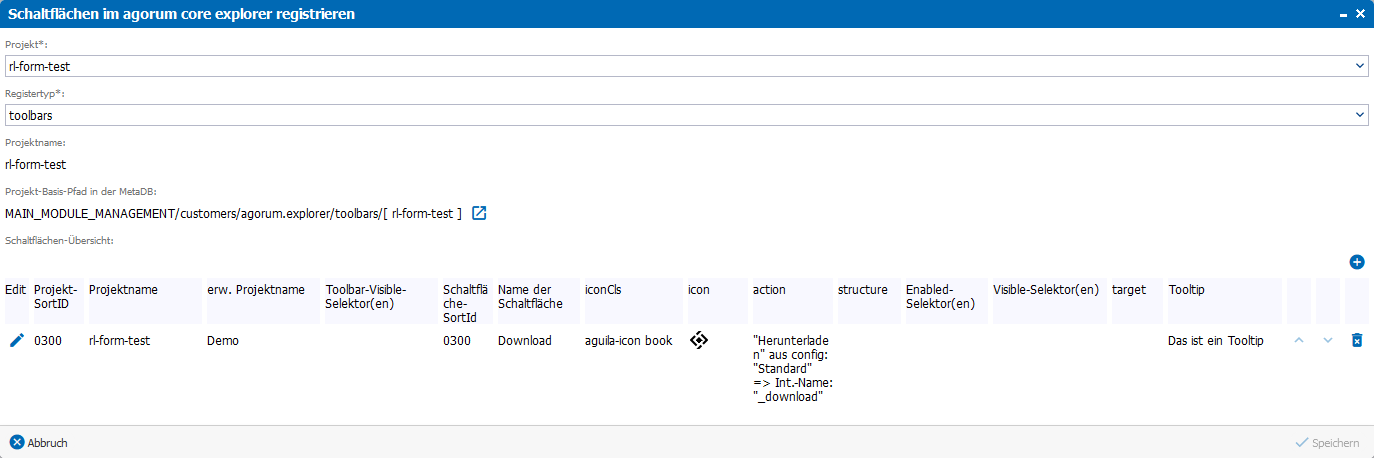Add a new button with the plus icon
Image resolution: width=1374 pixels, height=458 pixels.
point(1357,262)
